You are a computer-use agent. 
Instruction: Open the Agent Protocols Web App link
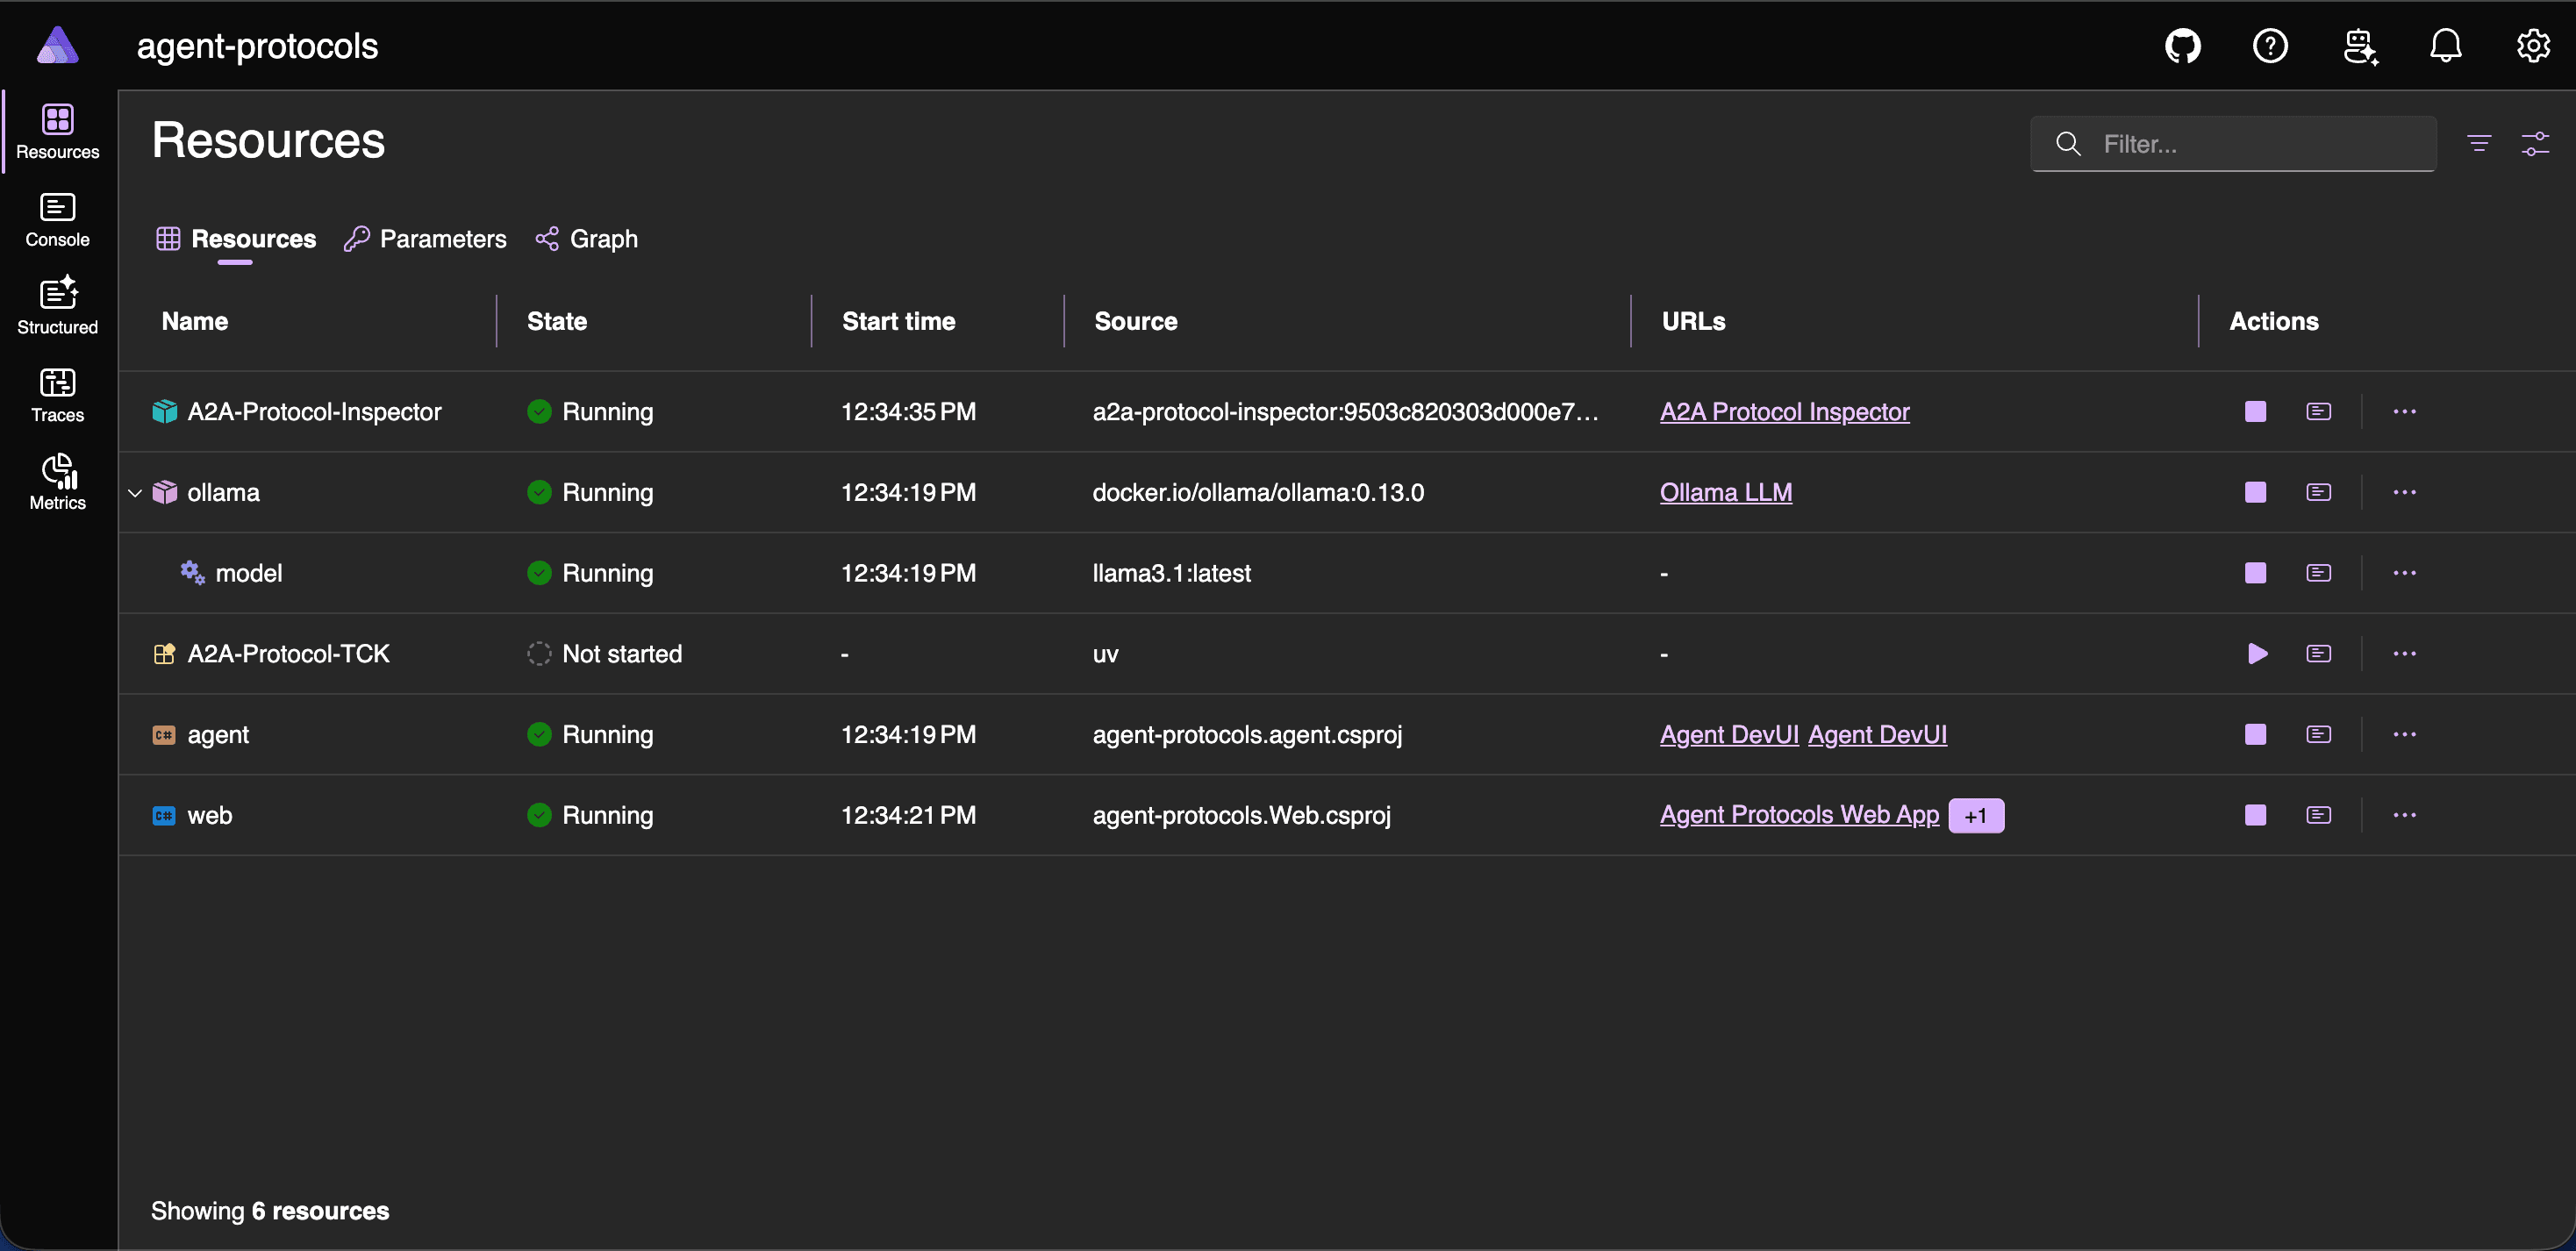1799,815
